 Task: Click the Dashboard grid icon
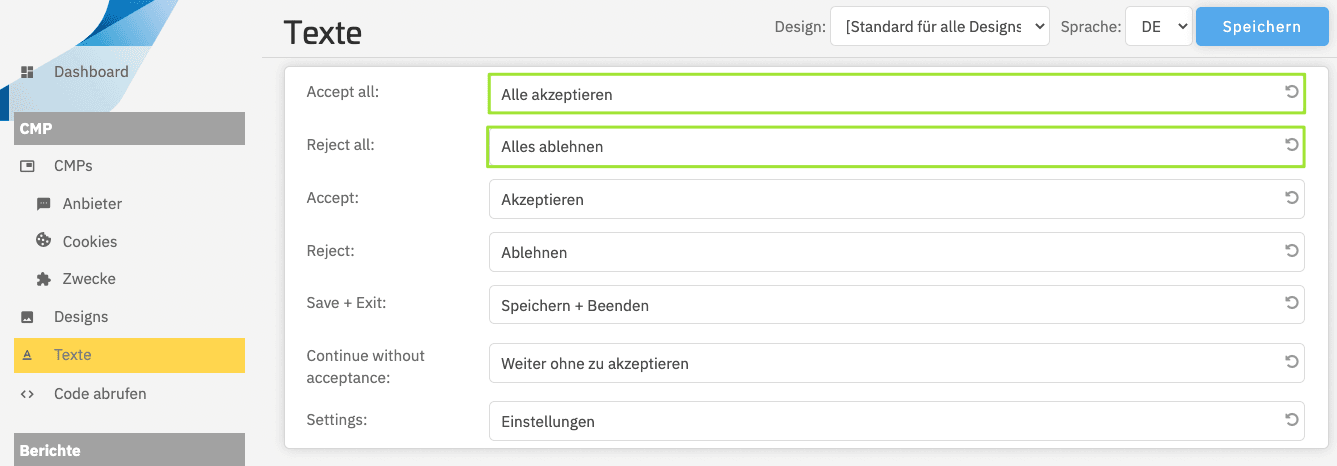[28, 72]
